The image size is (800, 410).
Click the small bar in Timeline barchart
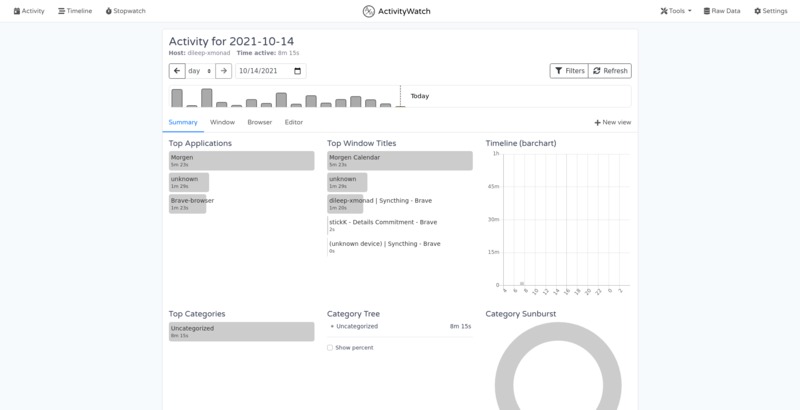click(522, 284)
